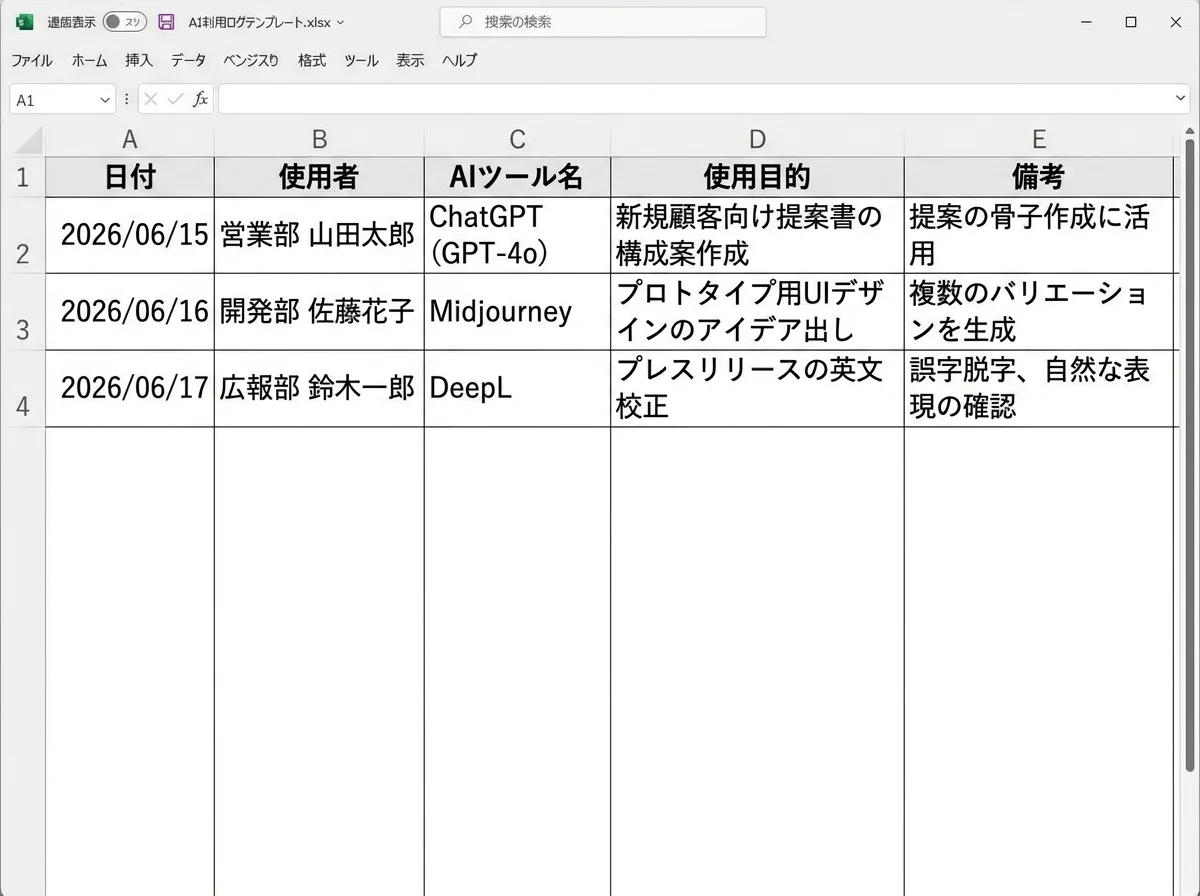Click the green Excel app icon
The image size is (1200, 896).
pos(25,22)
